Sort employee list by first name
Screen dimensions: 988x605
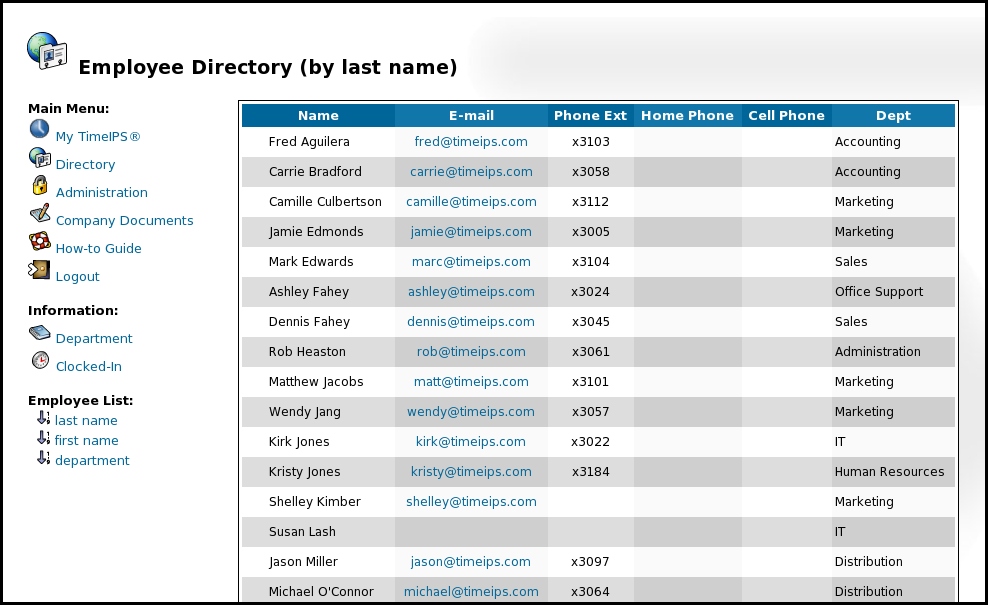pyautogui.click(x=86, y=441)
